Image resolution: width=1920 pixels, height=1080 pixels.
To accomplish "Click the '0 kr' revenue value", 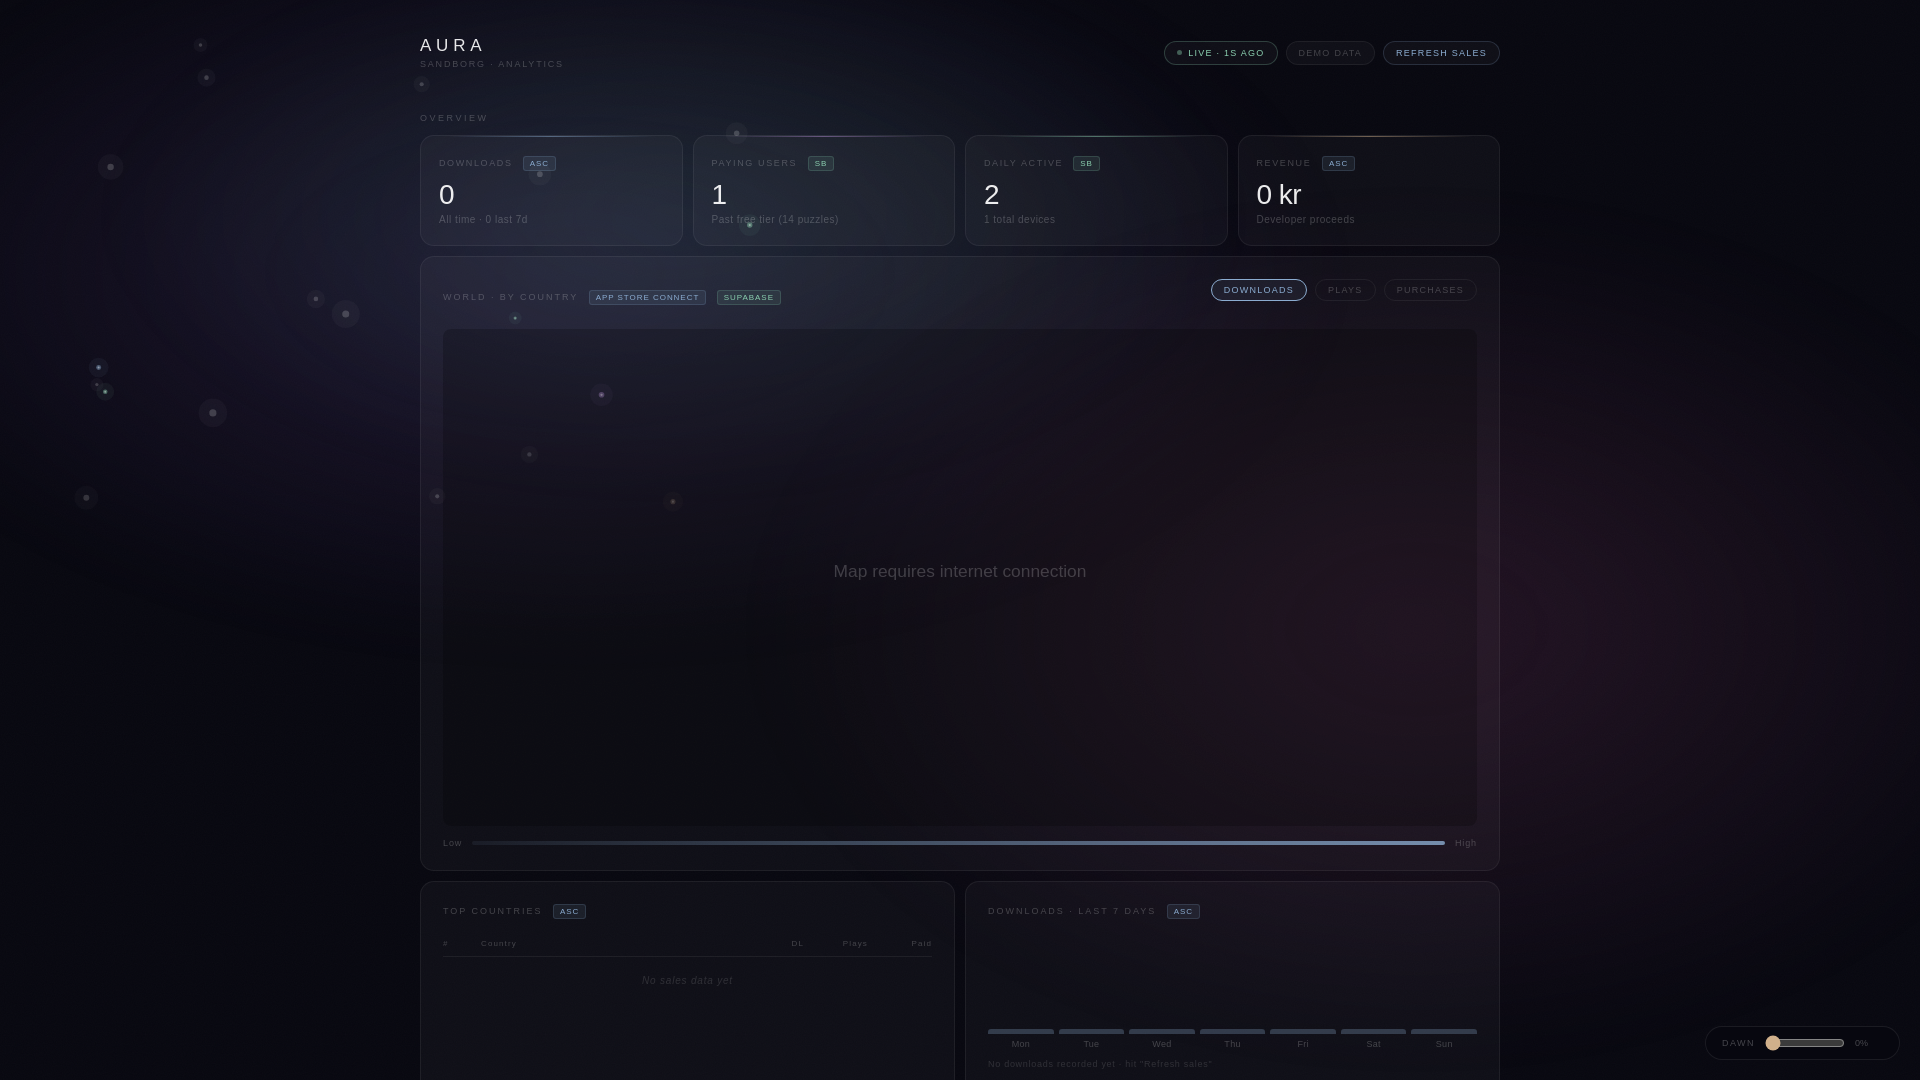I will point(1279,195).
